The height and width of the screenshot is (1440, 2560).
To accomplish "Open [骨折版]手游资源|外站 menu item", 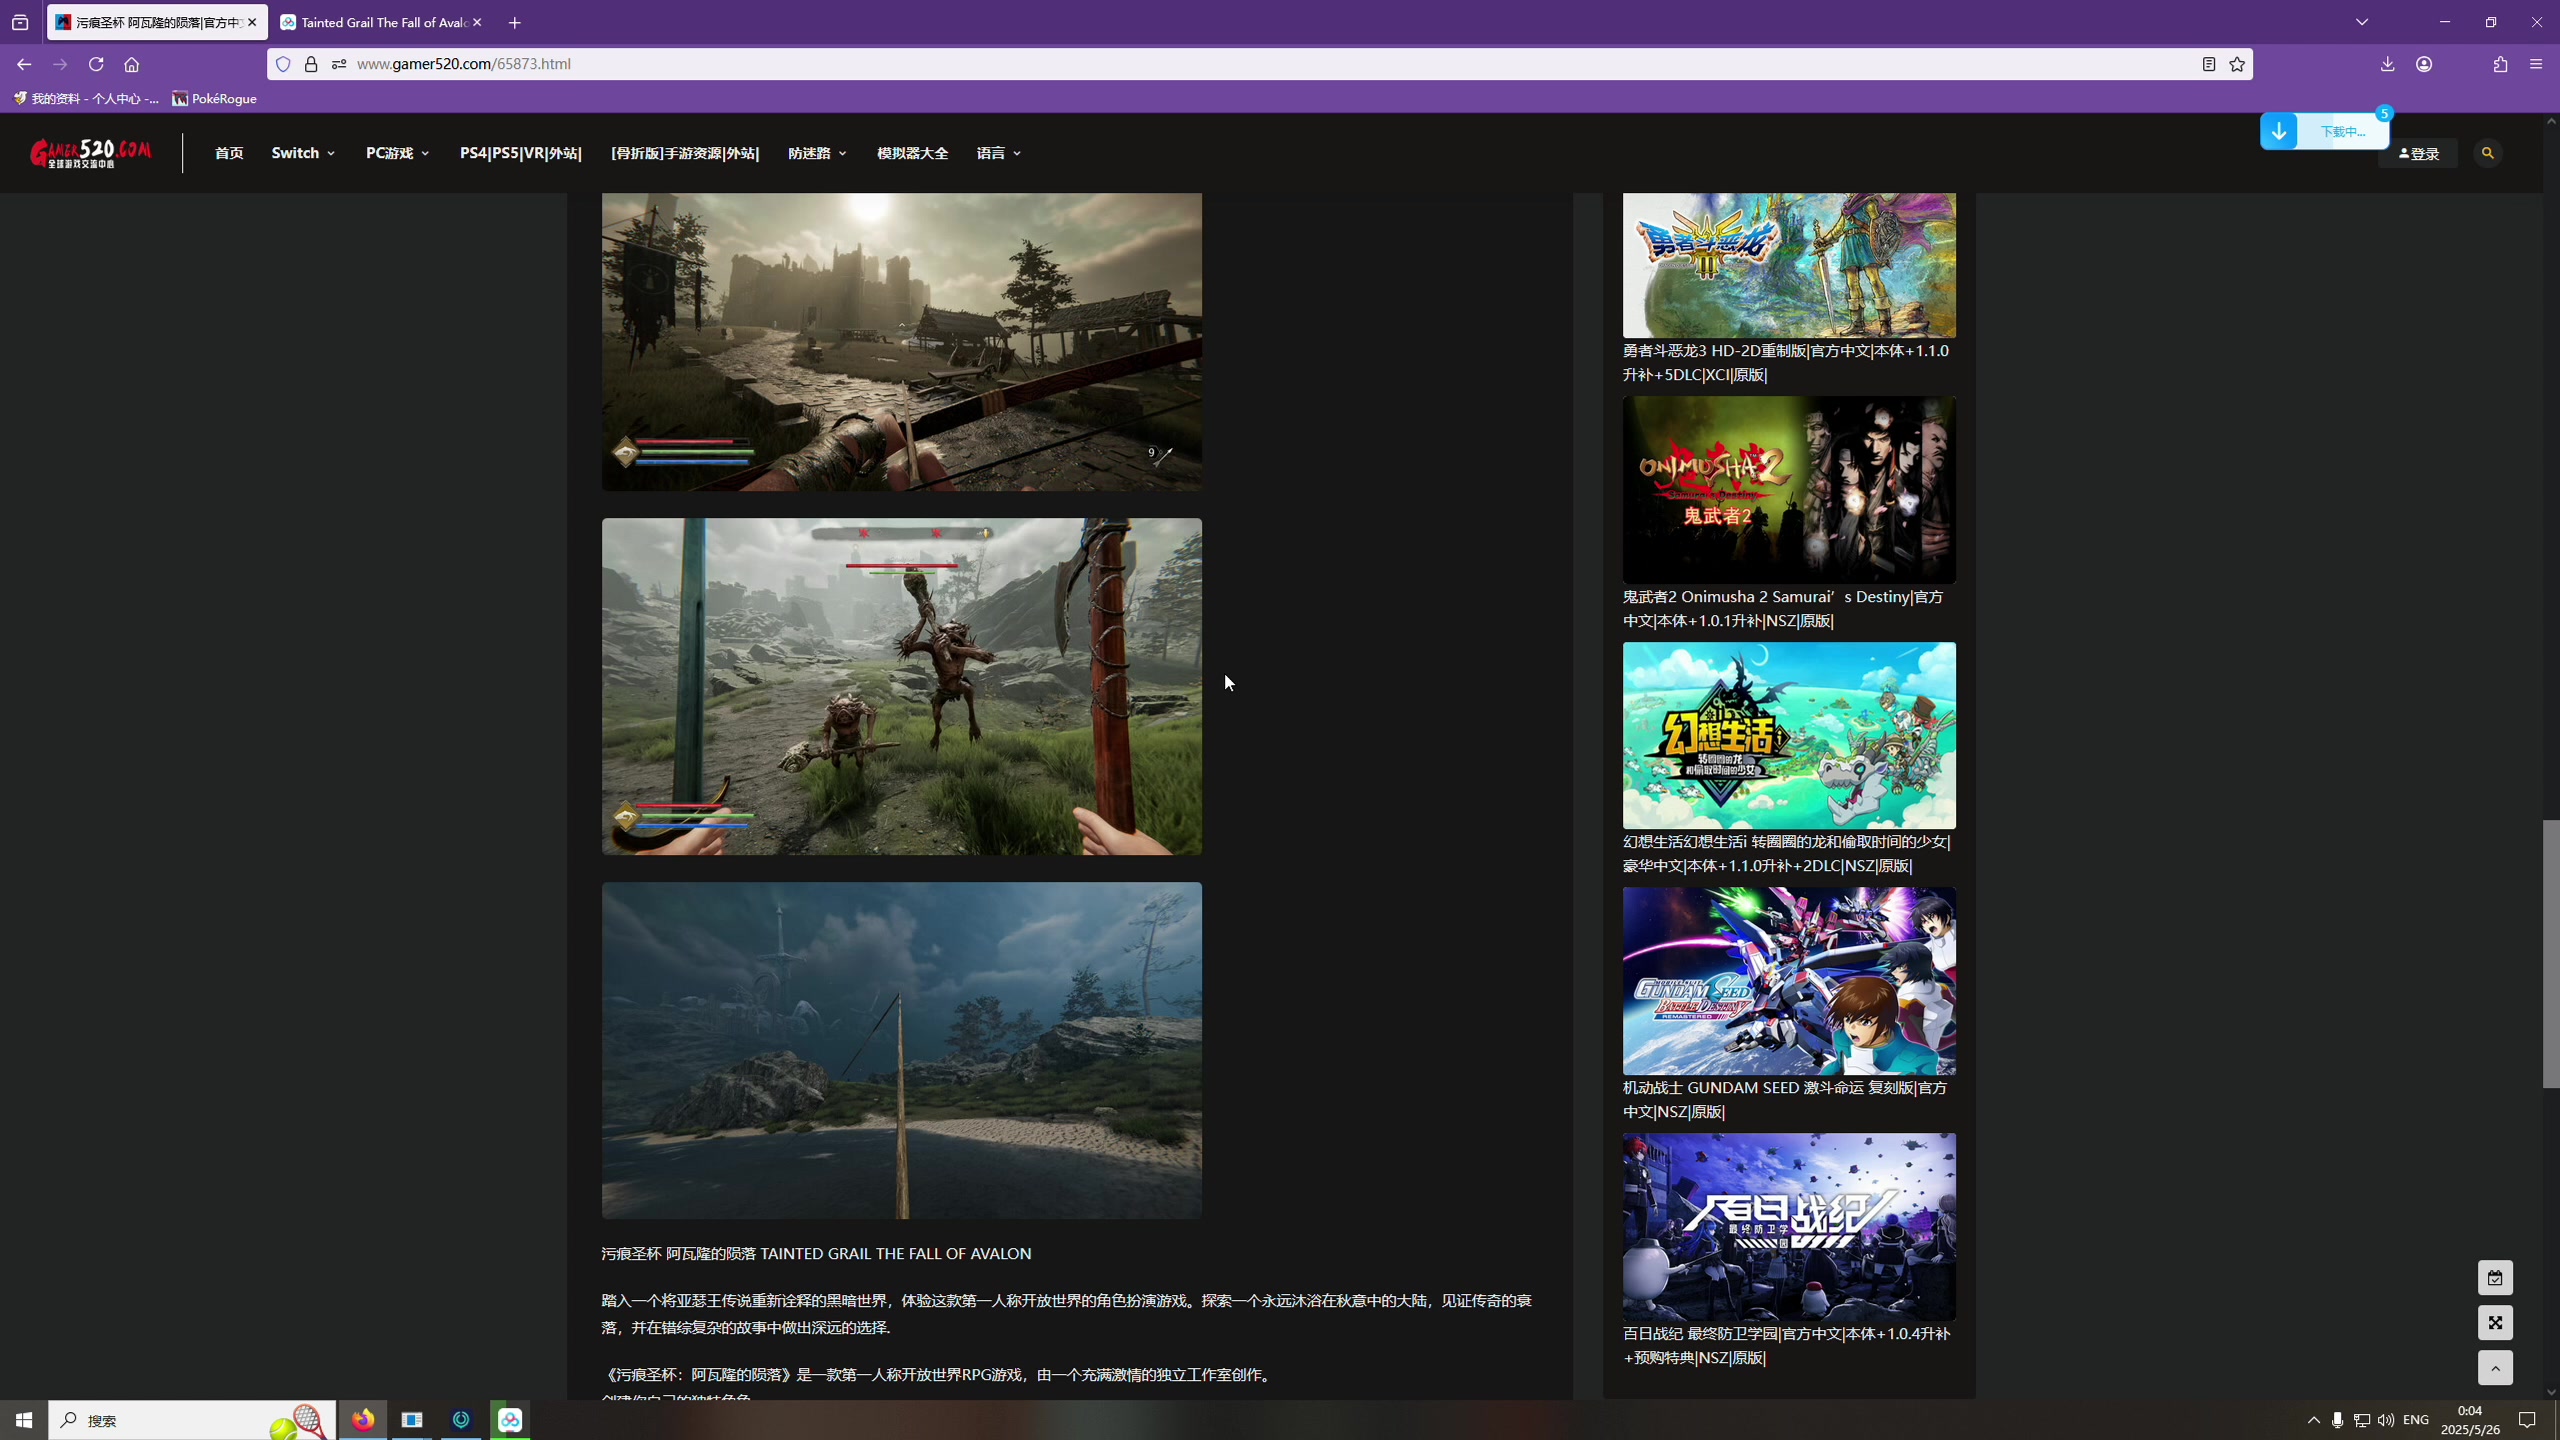I will (x=685, y=153).
